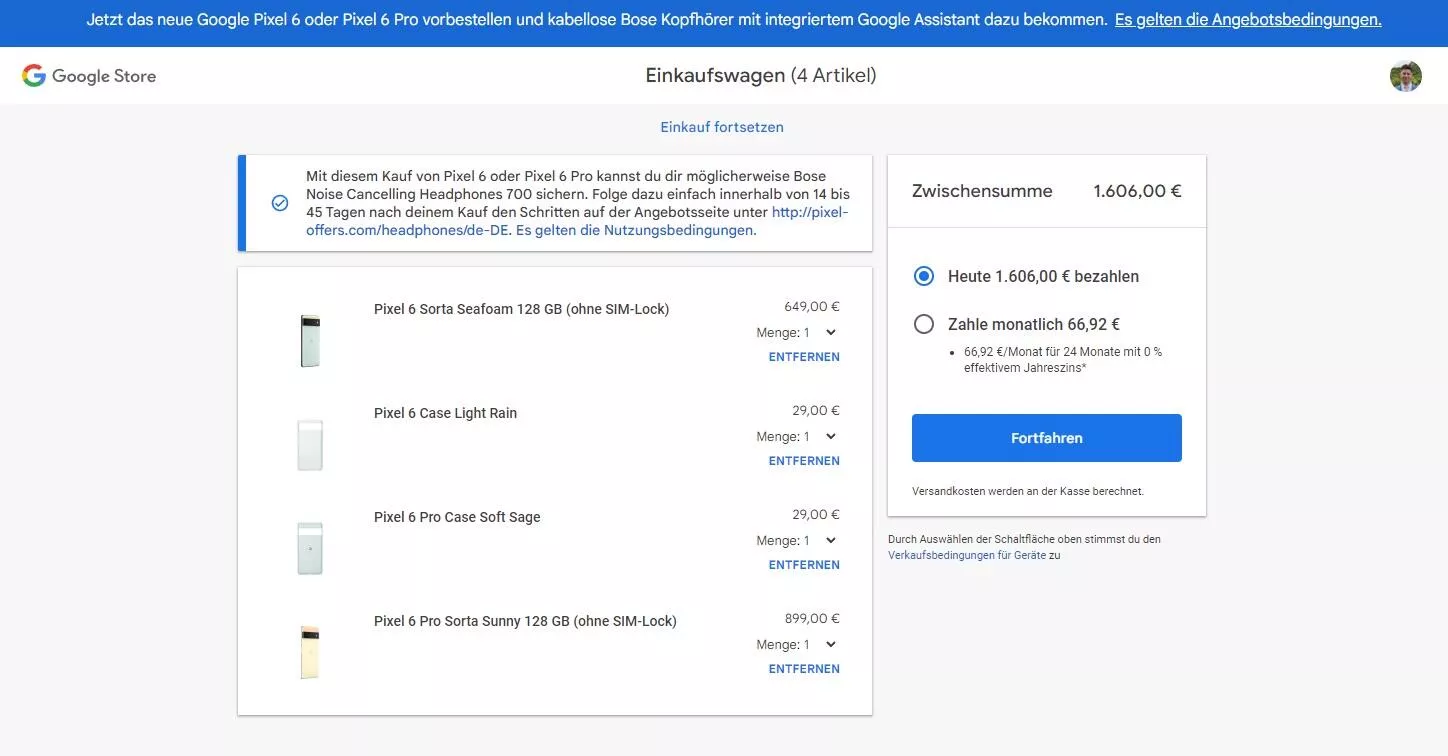Screen dimensions: 1448x756
Task: Click product title Pixel 6 Pro Sorta Sunny 128 GB
Action: pos(525,621)
